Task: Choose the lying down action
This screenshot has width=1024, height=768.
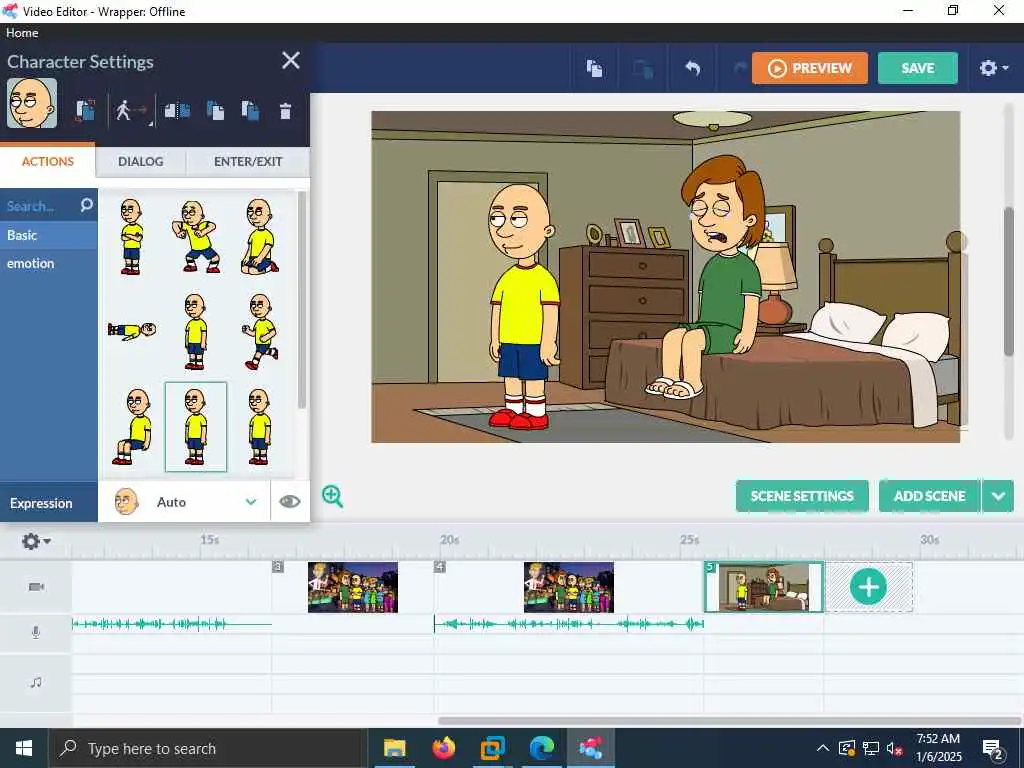Action: coord(132,330)
